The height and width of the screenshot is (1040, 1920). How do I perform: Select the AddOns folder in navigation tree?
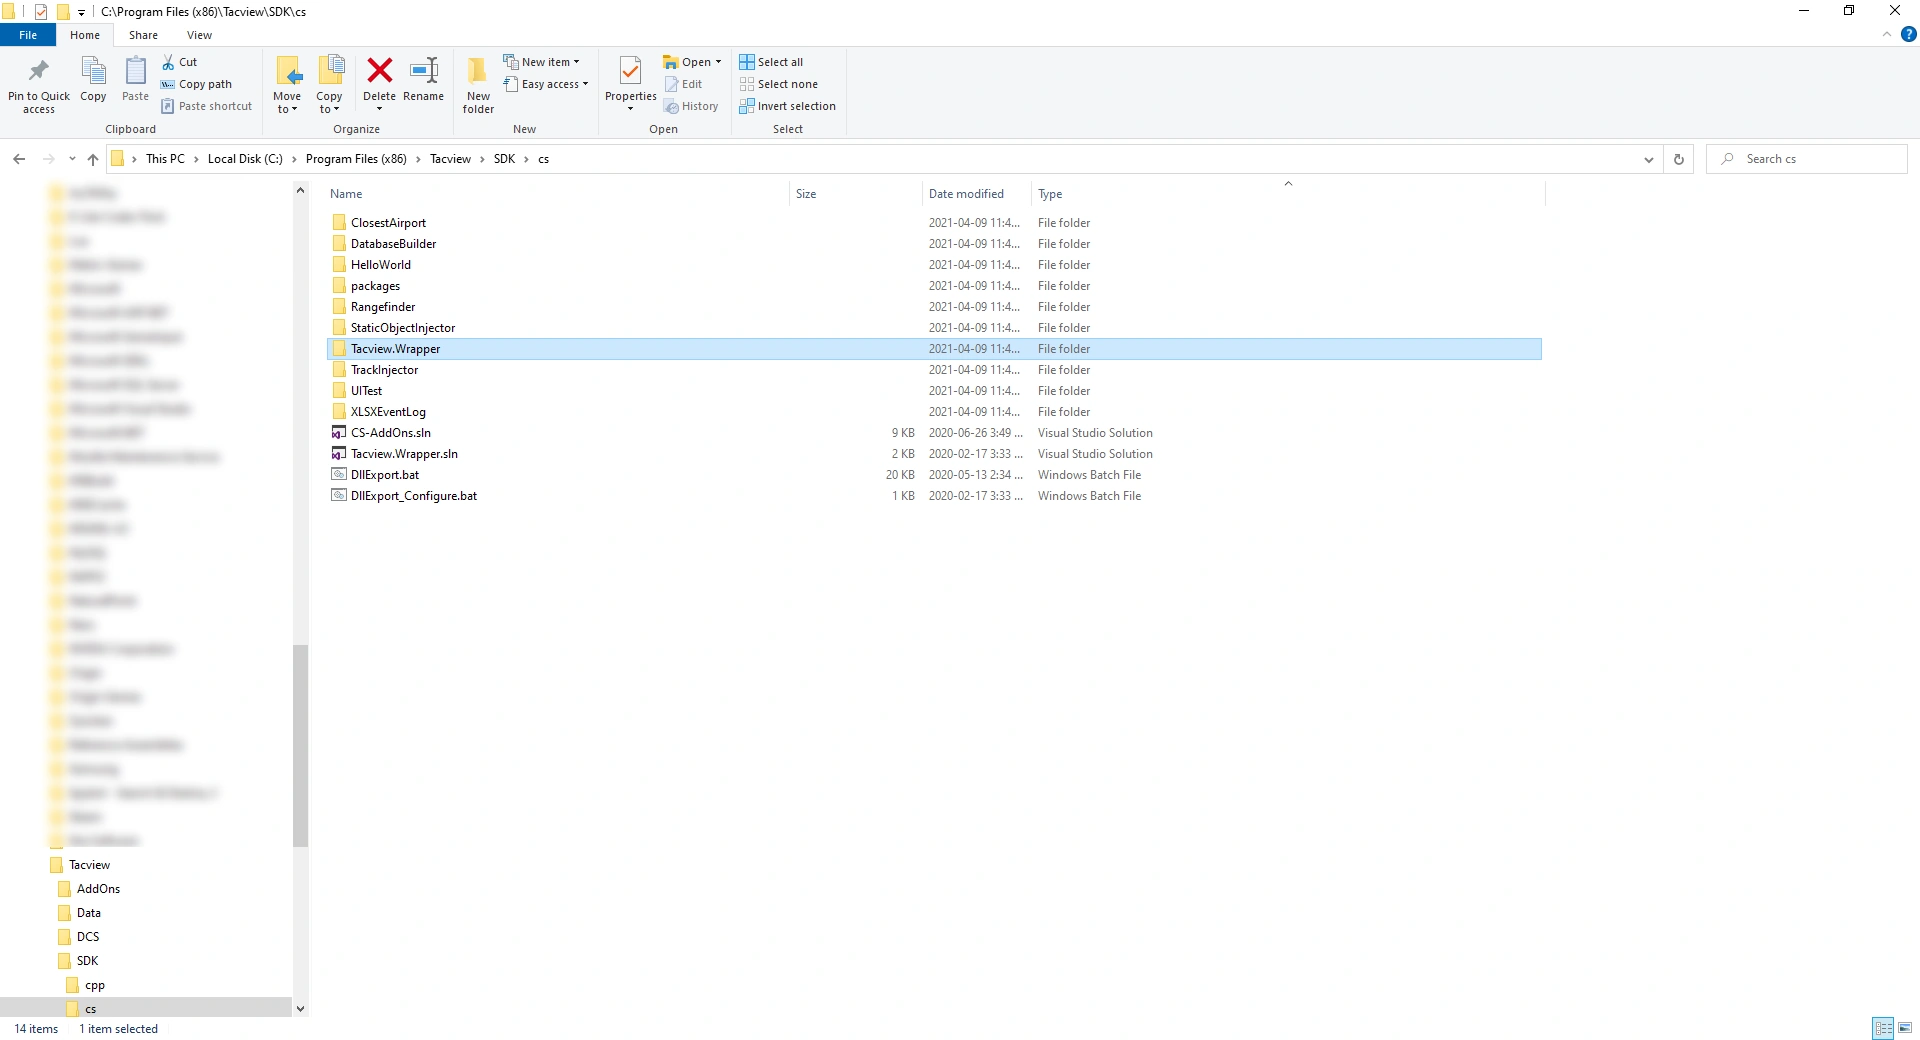[x=98, y=889]
